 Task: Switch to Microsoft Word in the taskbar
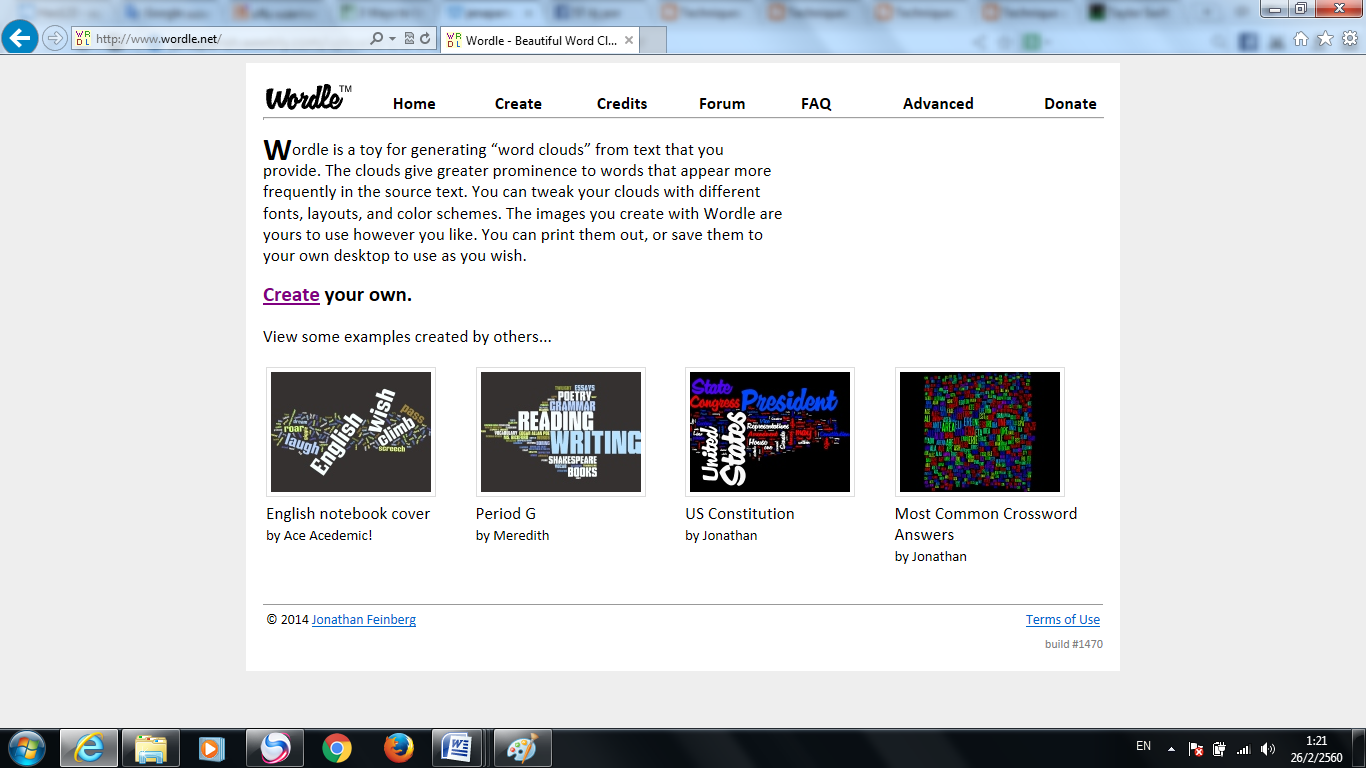pos(458,748)
